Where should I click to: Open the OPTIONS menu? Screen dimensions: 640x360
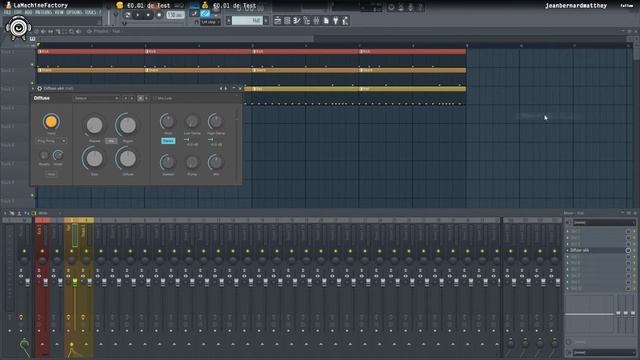[74, 13]
